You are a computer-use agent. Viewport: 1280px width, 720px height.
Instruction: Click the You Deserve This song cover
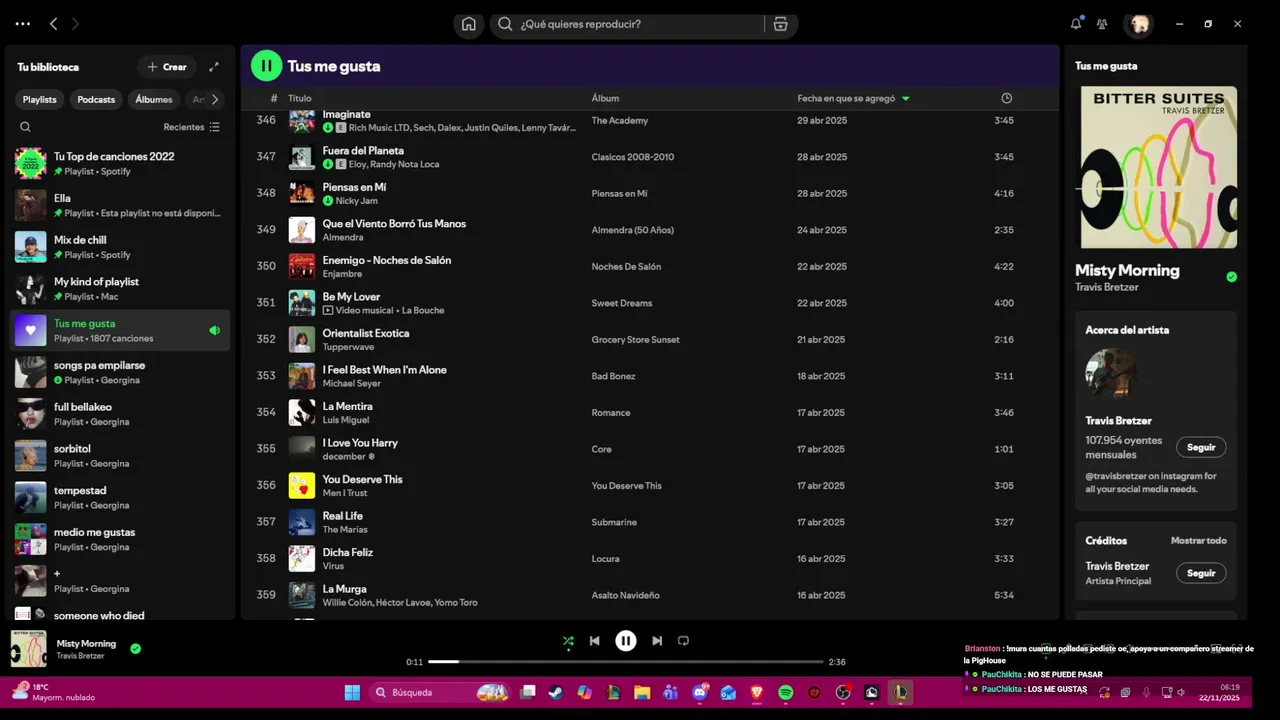coord(302,485)
